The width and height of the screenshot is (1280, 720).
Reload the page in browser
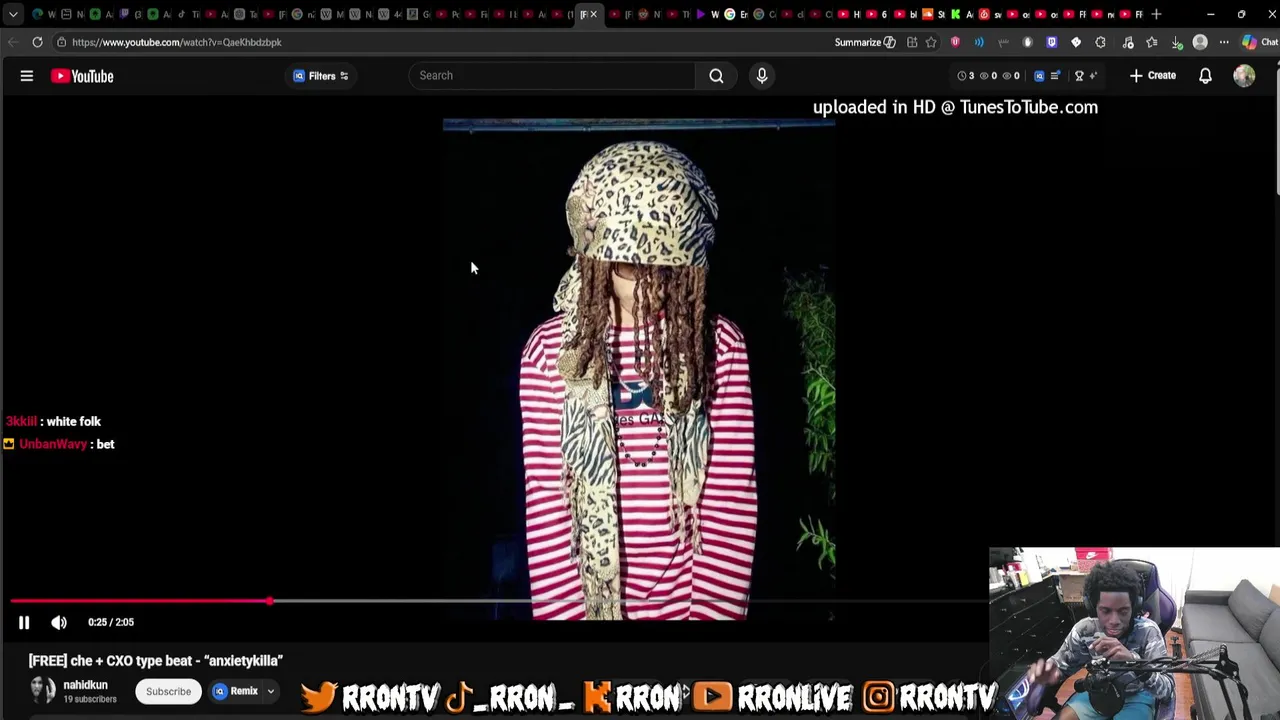tap(37, 42)
